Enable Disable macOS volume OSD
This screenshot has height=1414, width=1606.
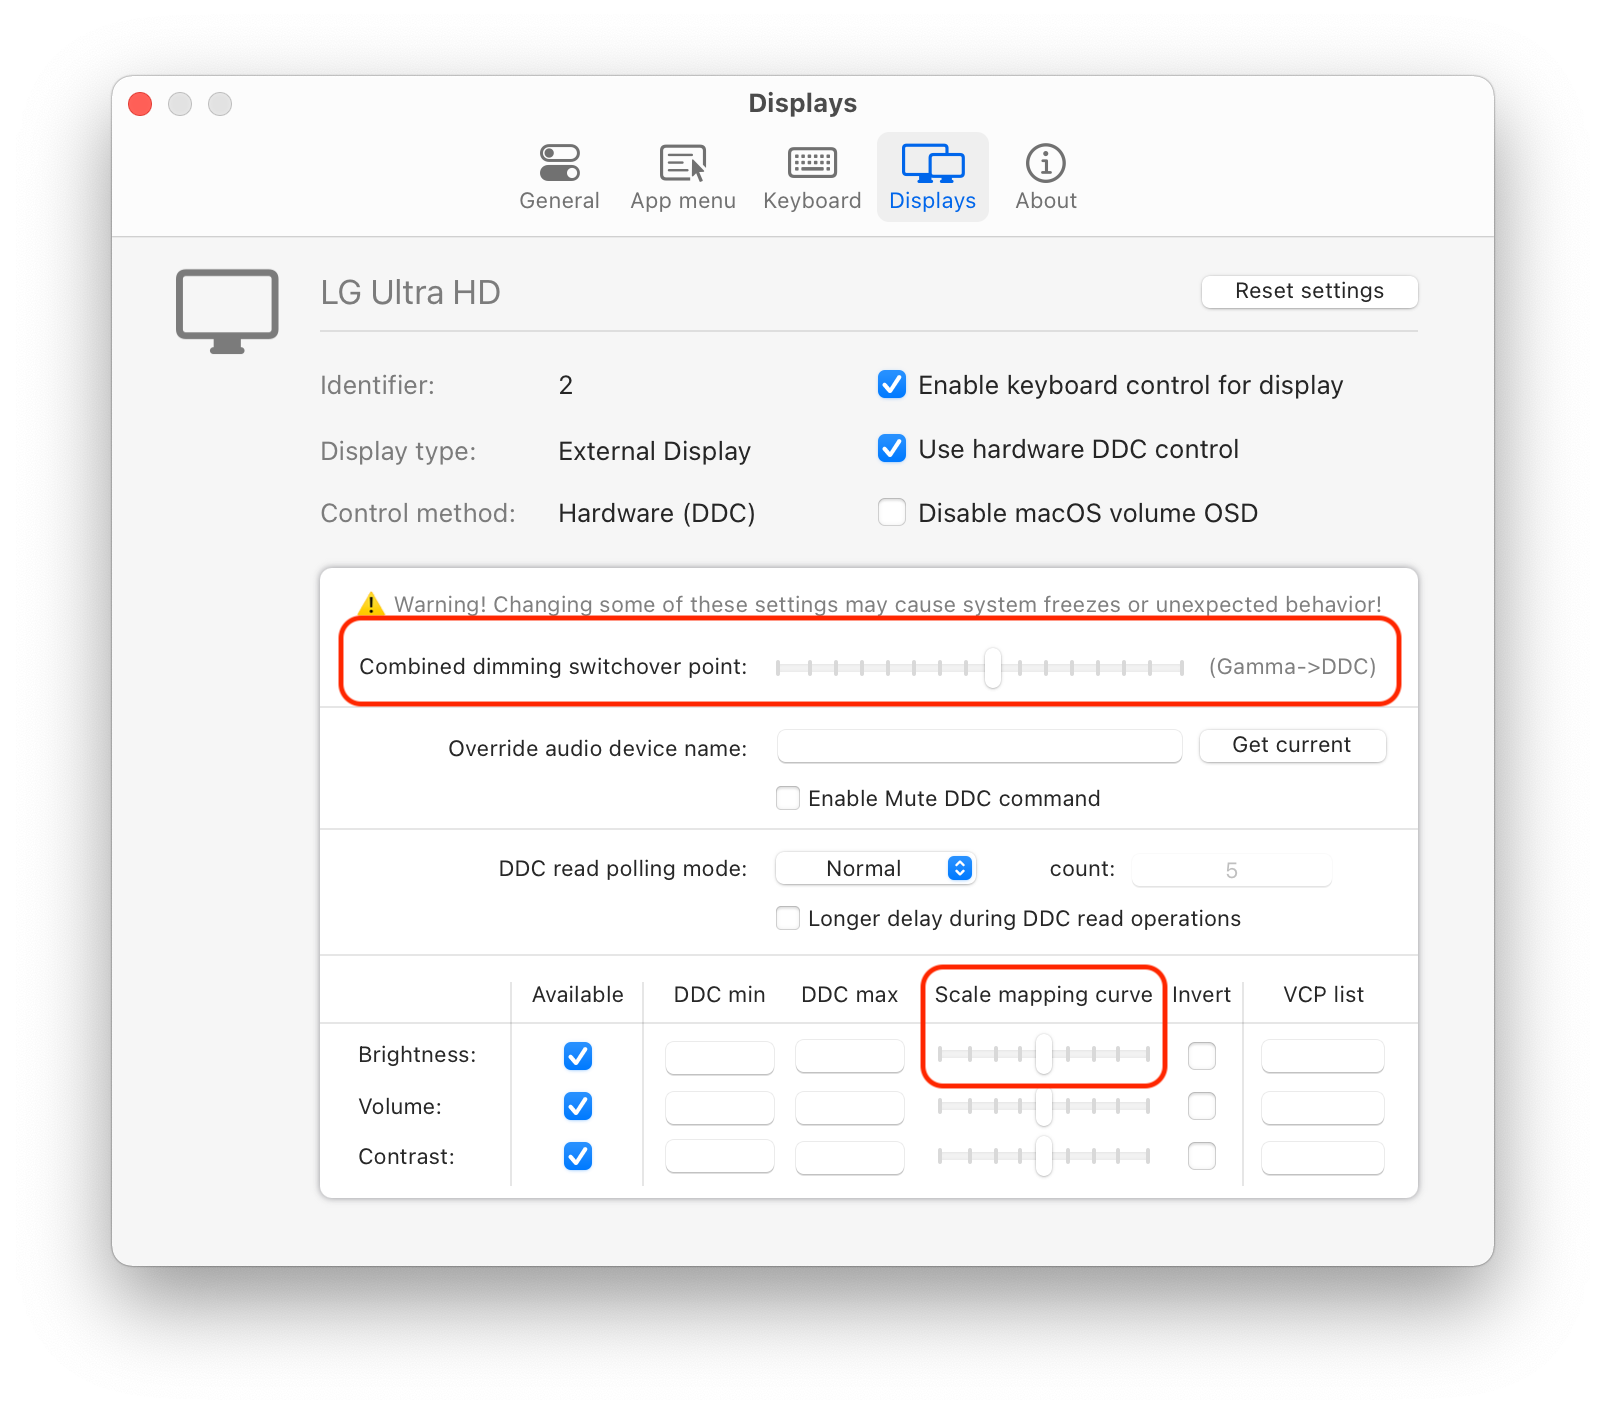point(891,512)
